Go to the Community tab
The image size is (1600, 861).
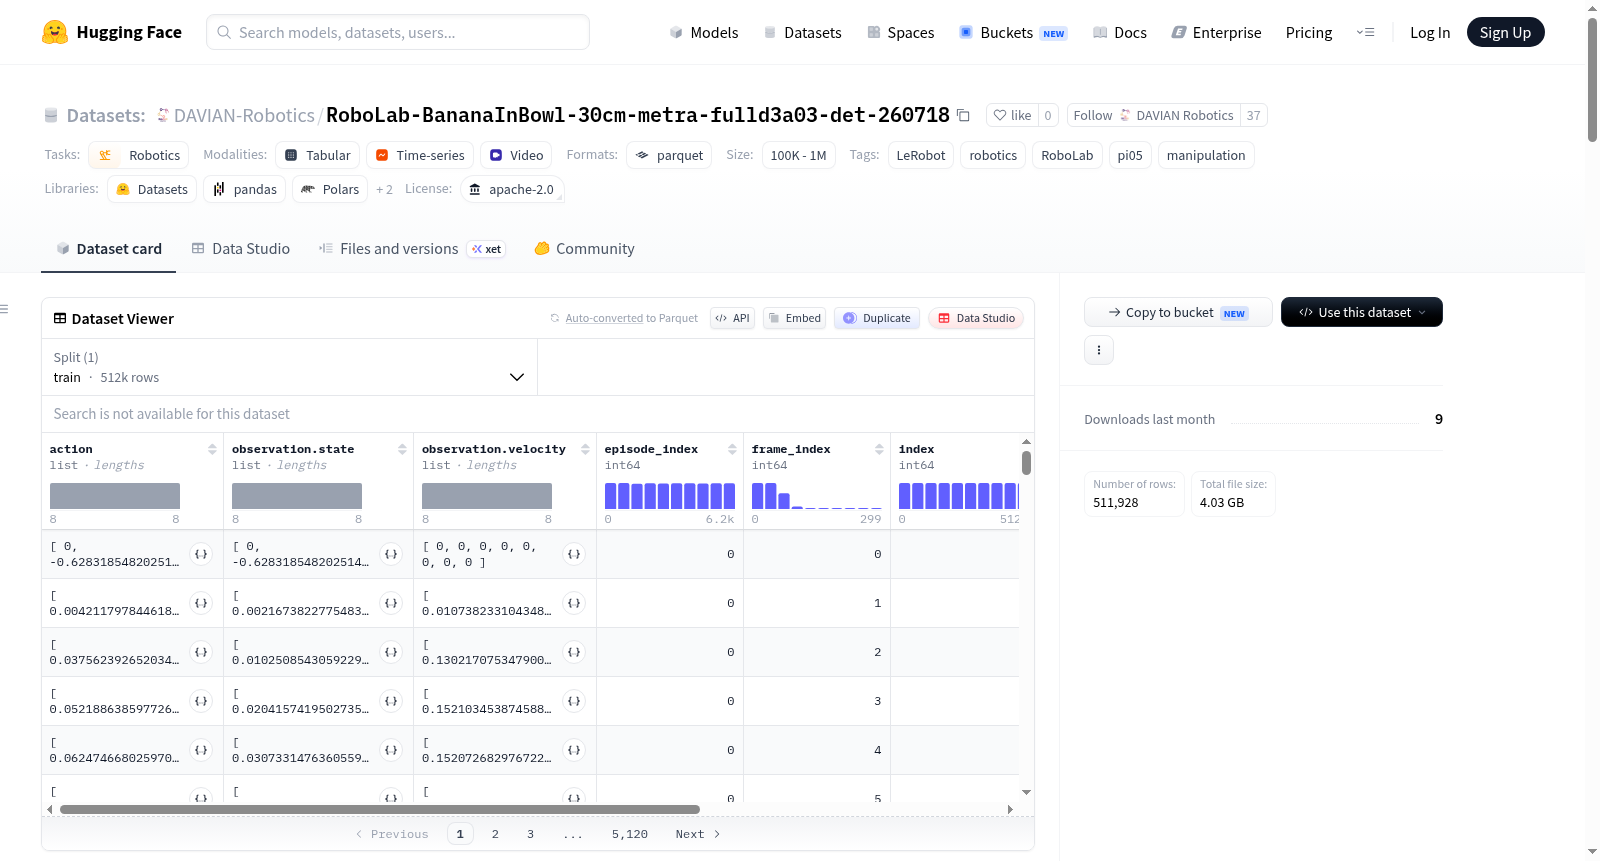584,249
